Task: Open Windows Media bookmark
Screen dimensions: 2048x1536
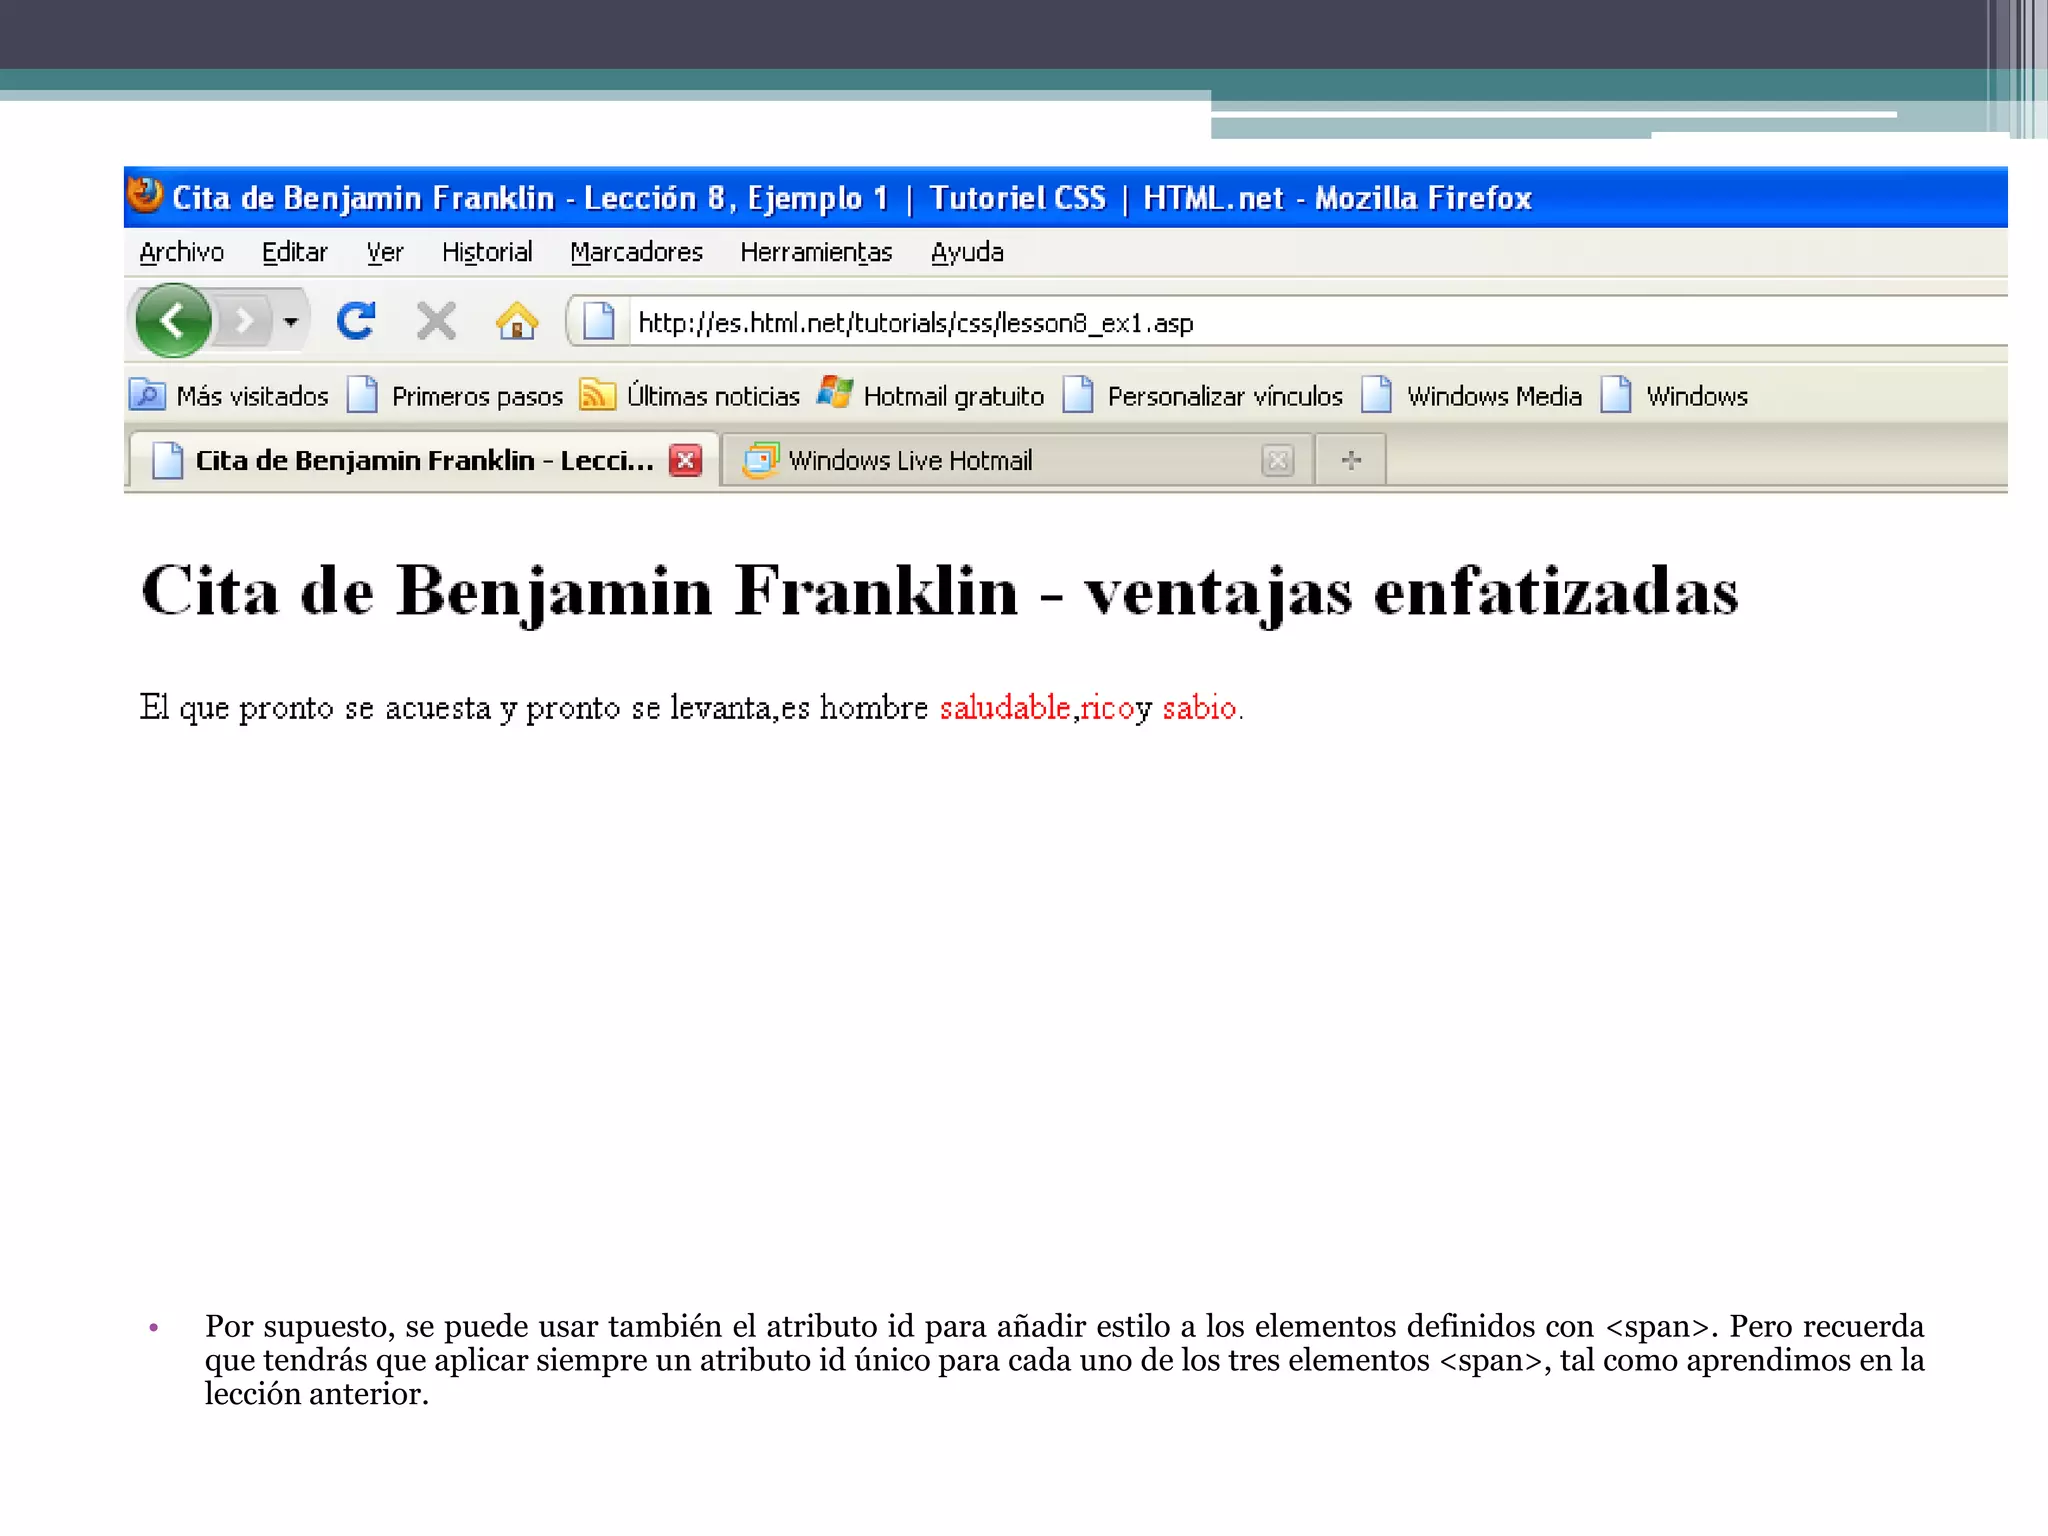Action: pos(1472,396)
